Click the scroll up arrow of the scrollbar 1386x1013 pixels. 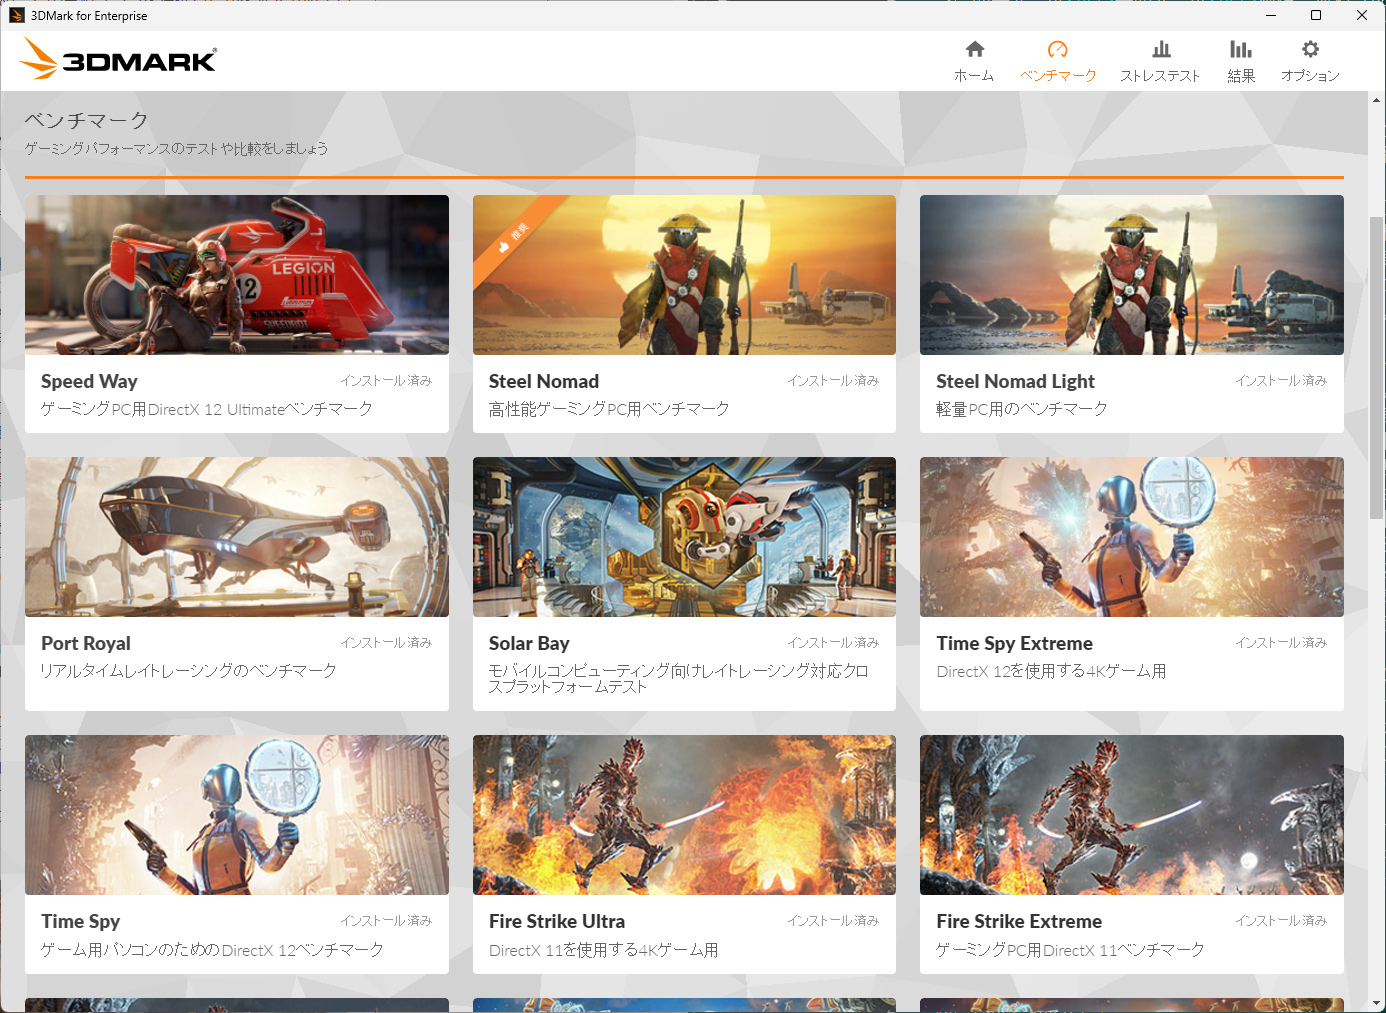[1377, 100]
